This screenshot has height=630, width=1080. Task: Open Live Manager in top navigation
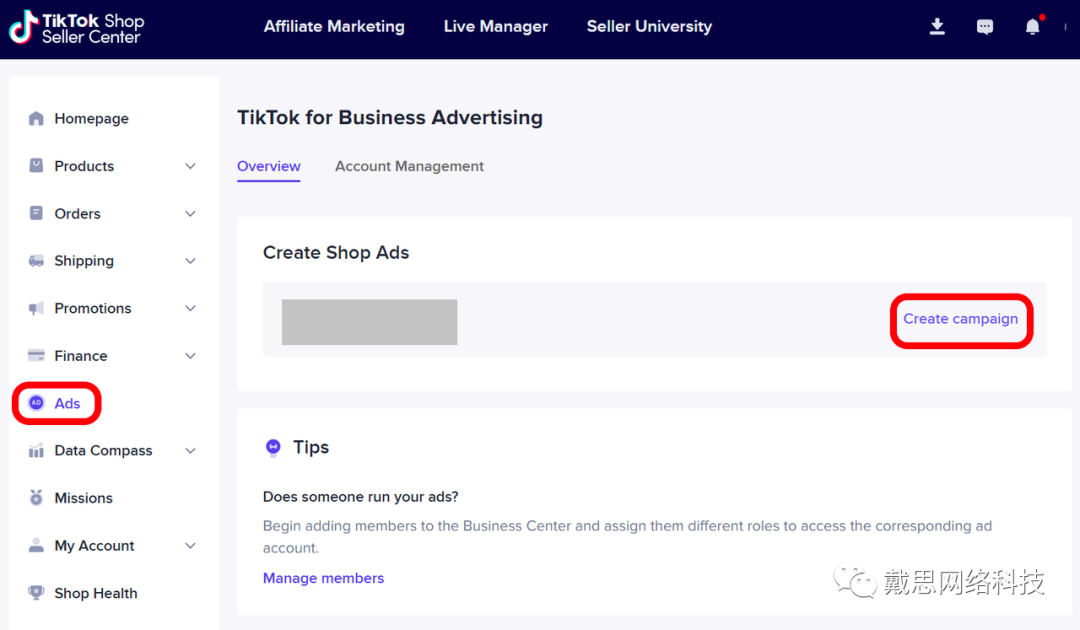coord(496,27)
